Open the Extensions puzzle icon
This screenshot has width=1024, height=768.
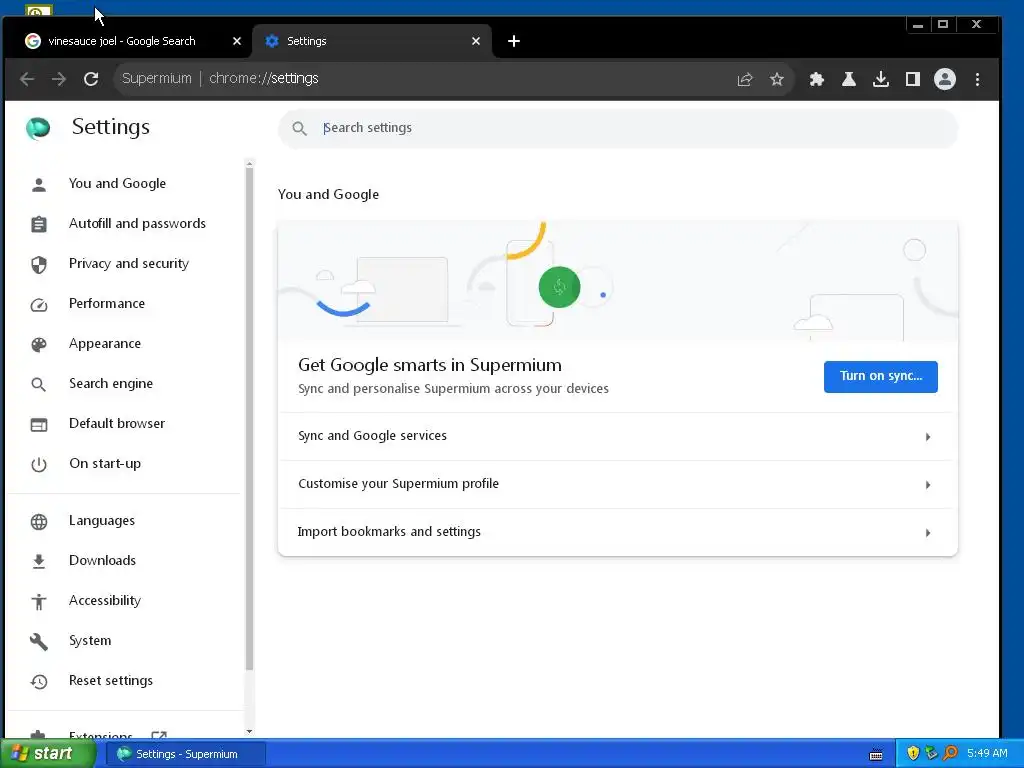coord(816,79)
